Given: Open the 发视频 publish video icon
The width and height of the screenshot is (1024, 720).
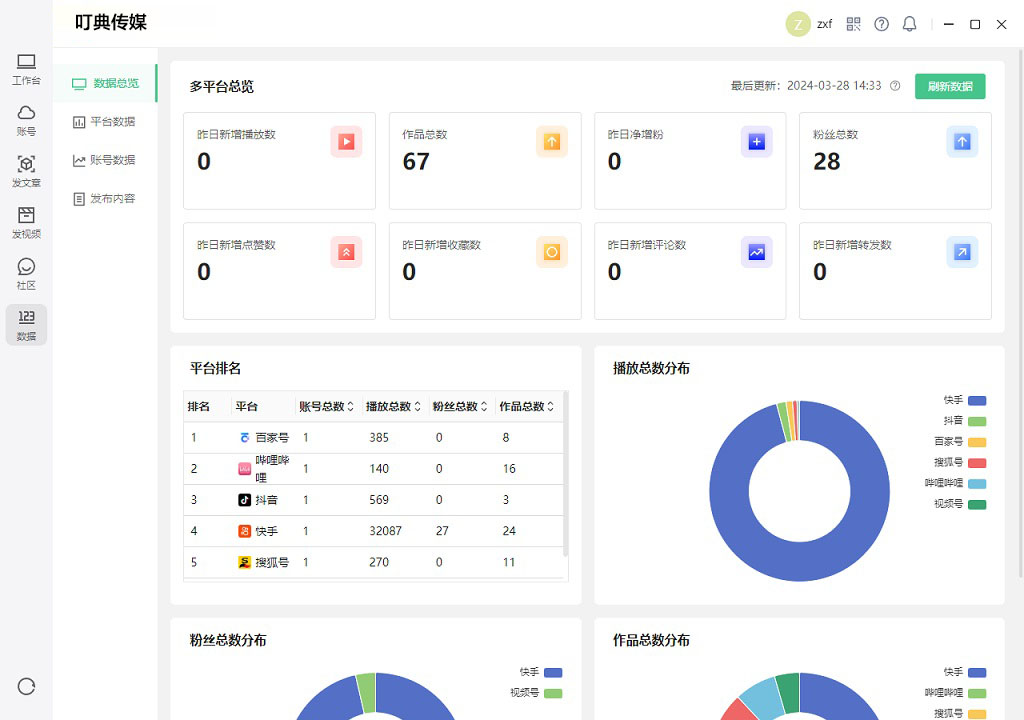Looking at the screenshot, I should (26, 223).
